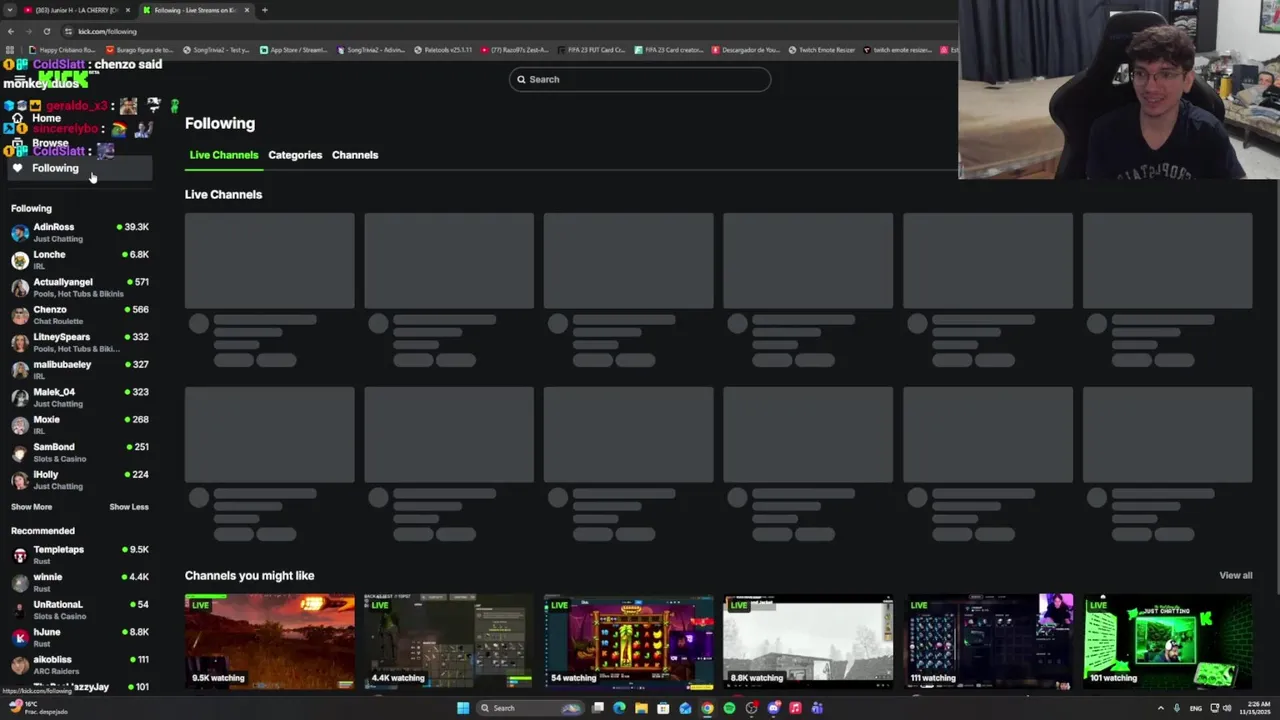The image size is (1280, 720).
Task: Open Lonche channel from the Following list
Action: (80, 260)
